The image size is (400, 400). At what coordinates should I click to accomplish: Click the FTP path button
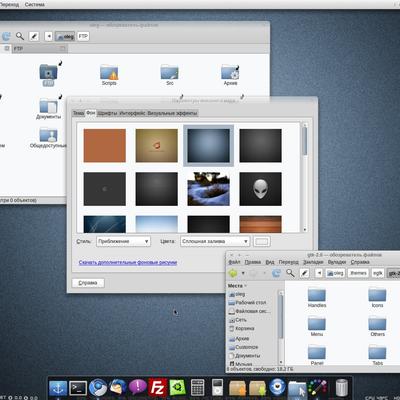coord(83,36)
